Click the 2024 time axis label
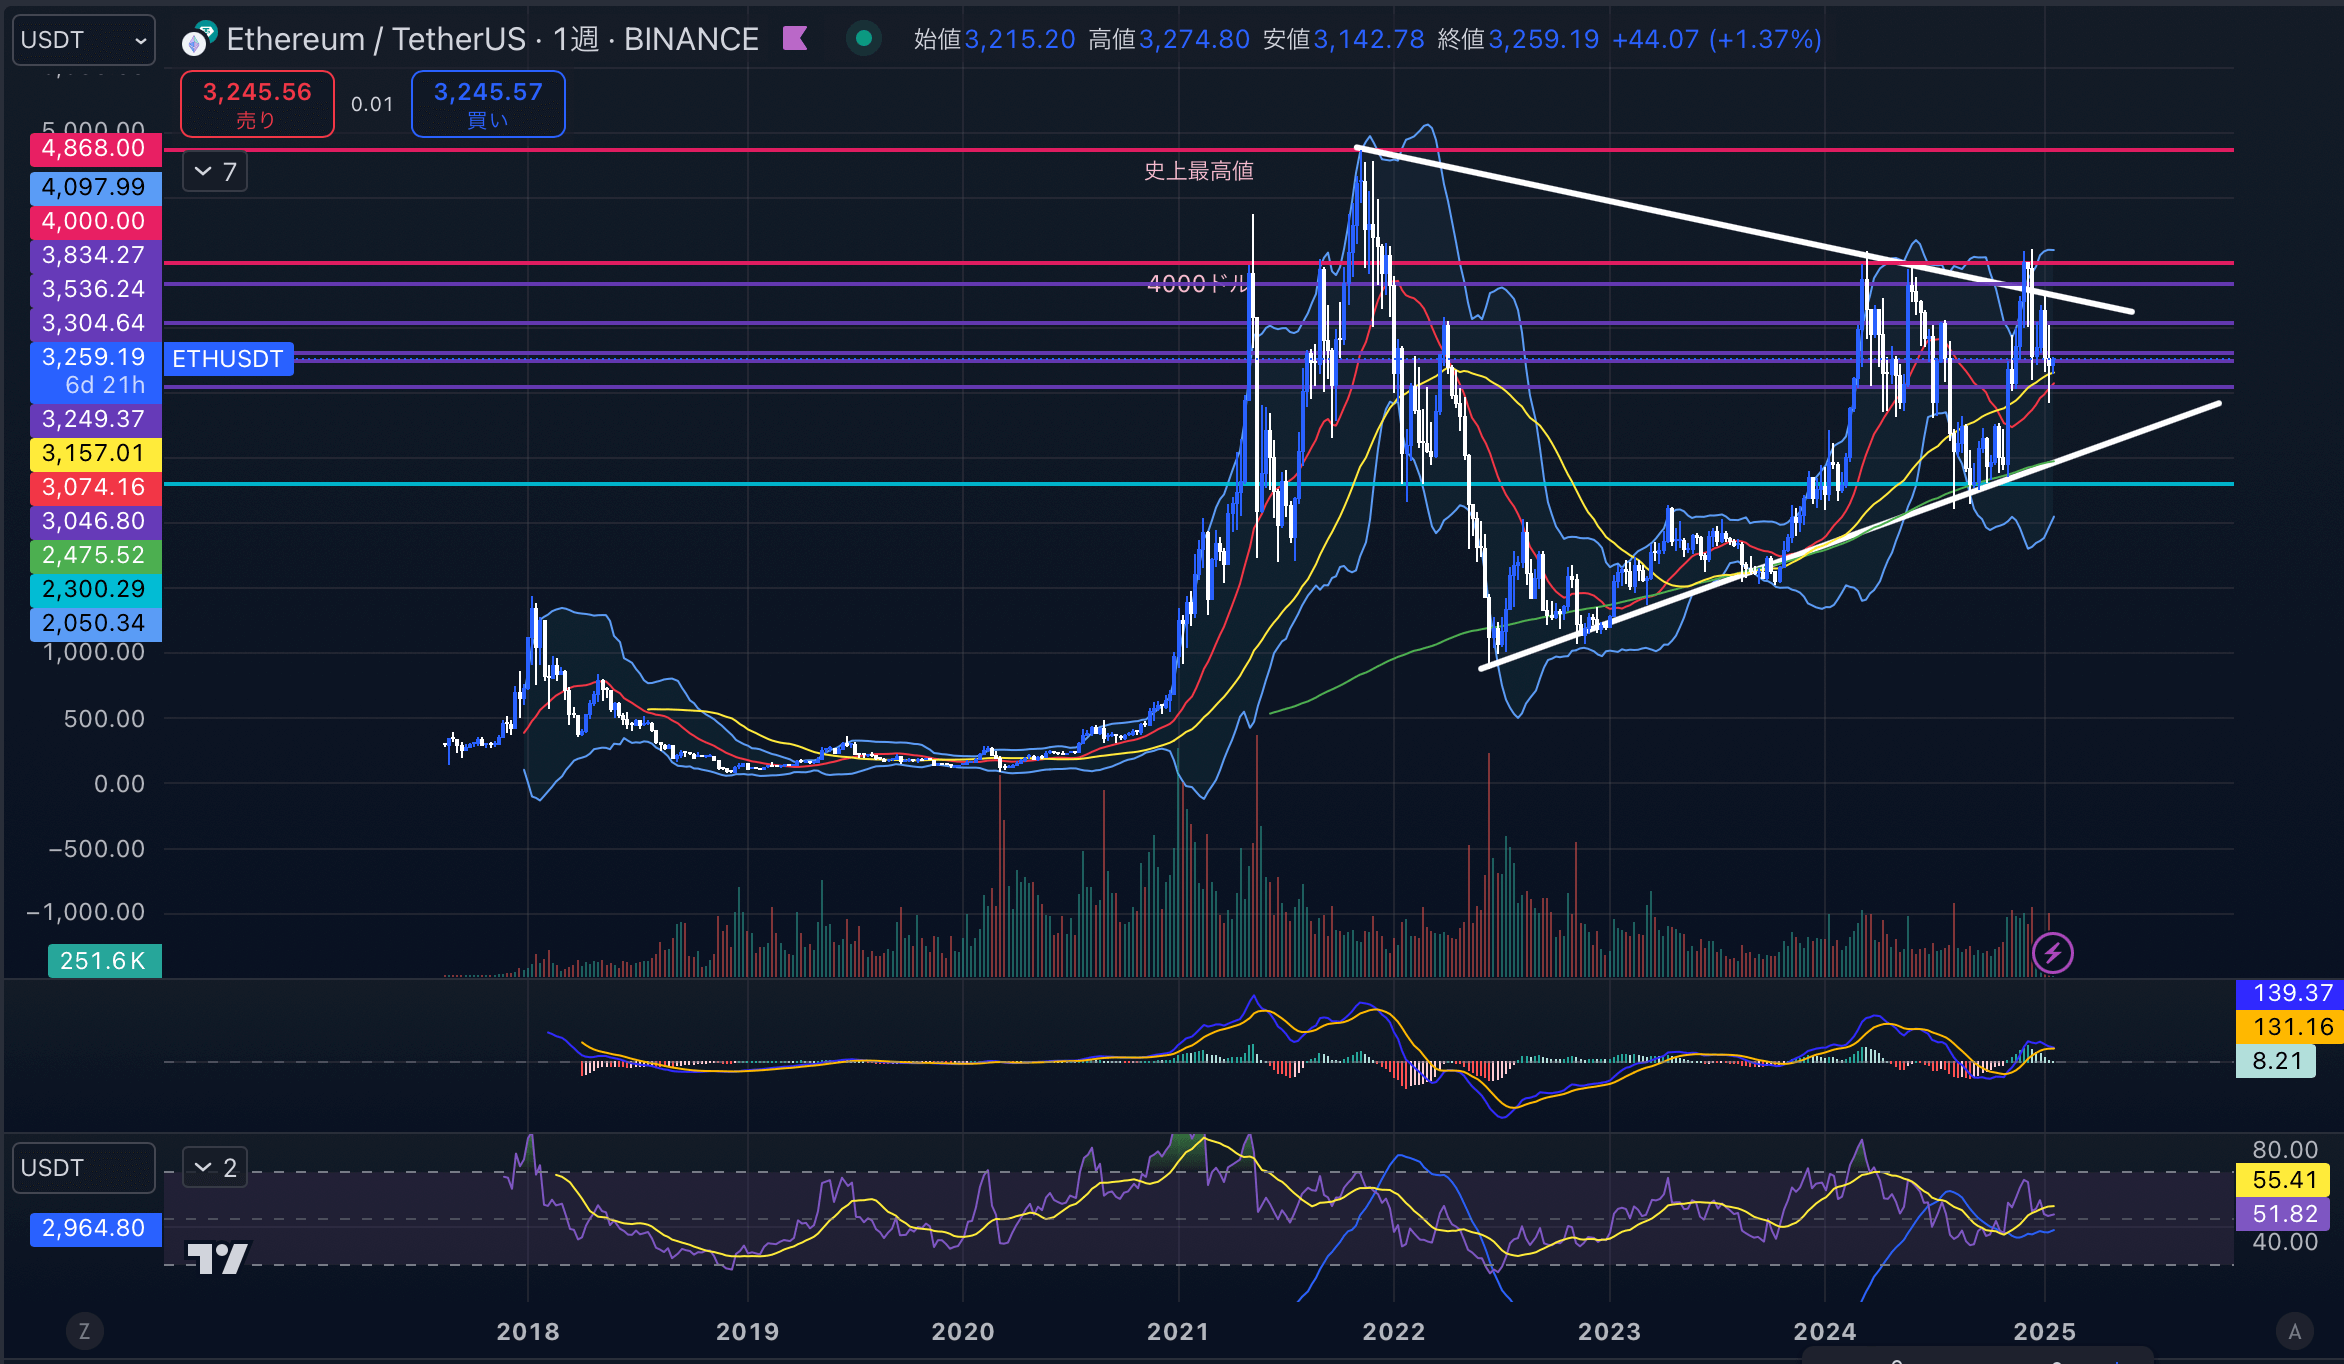This screenshot has width=2344, height=1364. click(x=1825, y=1332)
